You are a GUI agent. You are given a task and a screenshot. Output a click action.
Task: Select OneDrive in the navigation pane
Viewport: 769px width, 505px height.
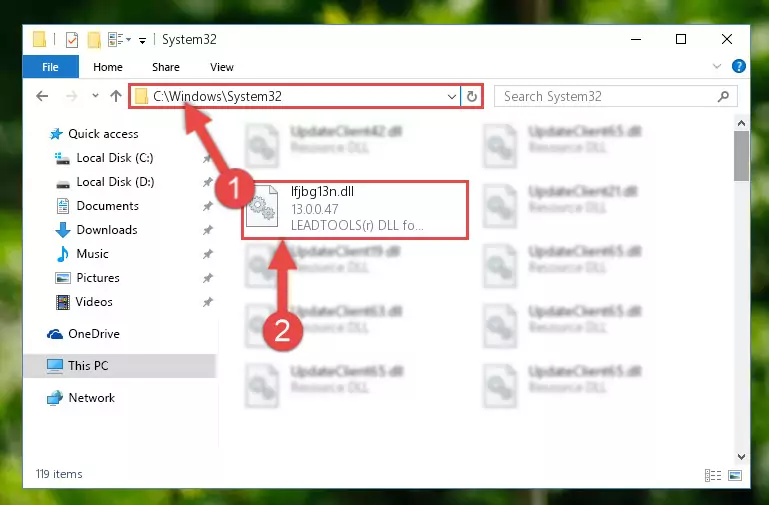pyautogui.click(x=94, y=334)
